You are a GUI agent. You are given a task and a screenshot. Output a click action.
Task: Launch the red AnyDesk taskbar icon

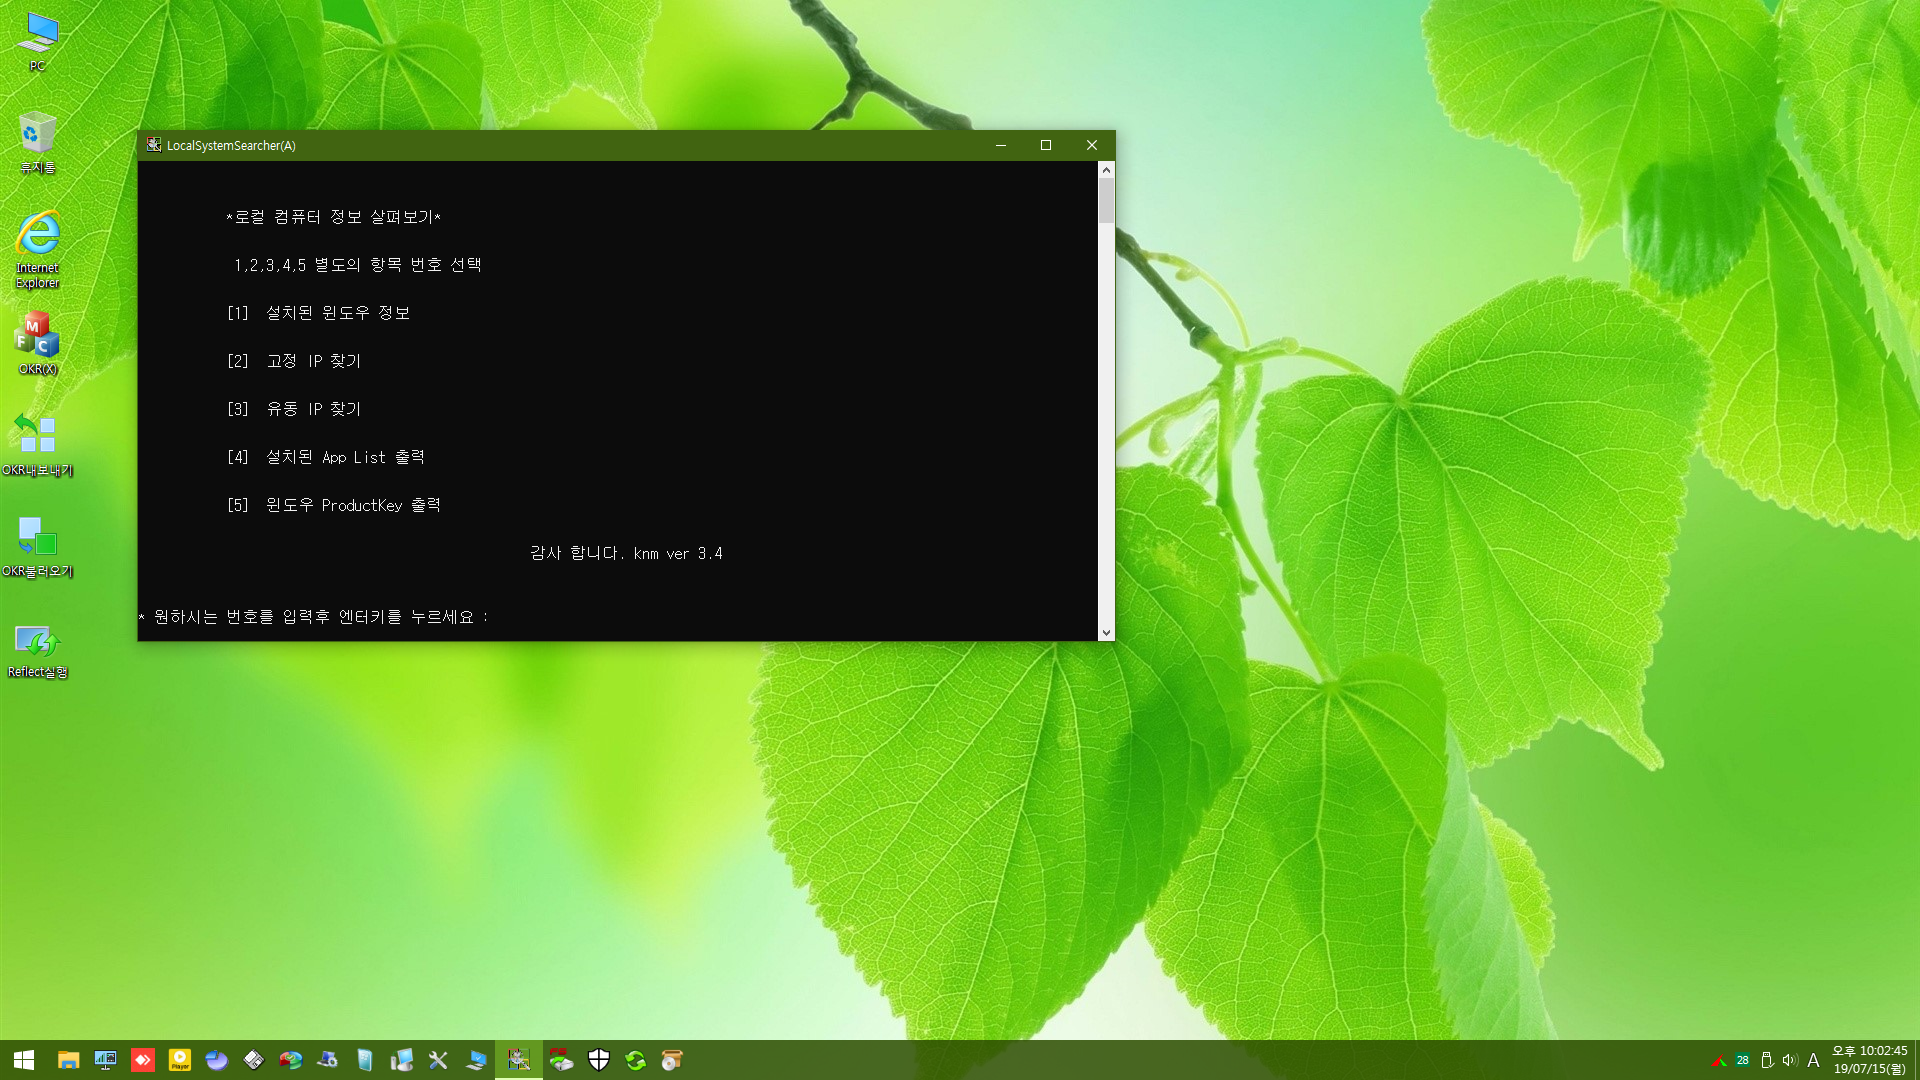click(x=143, y=1060)
